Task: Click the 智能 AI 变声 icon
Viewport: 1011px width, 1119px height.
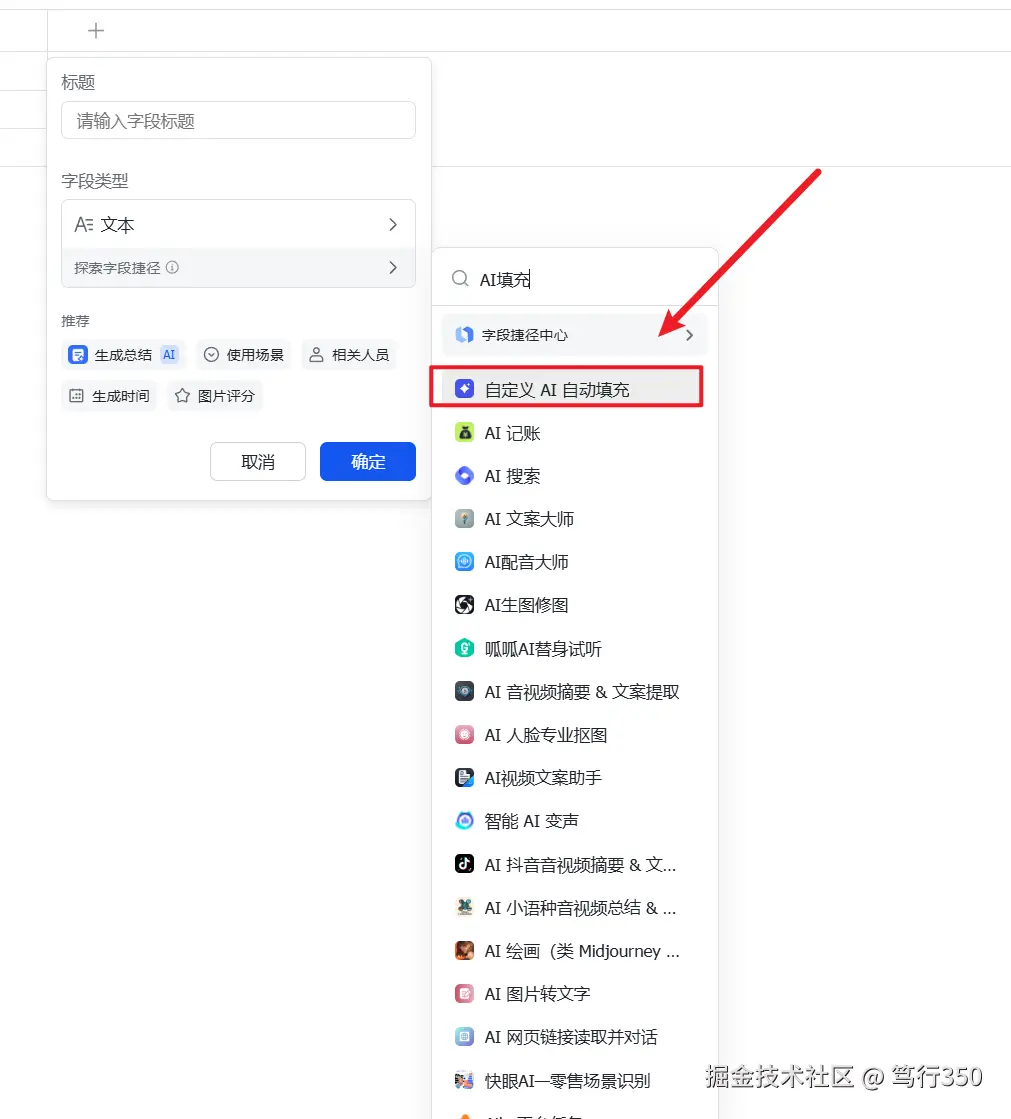Action: 464,821
